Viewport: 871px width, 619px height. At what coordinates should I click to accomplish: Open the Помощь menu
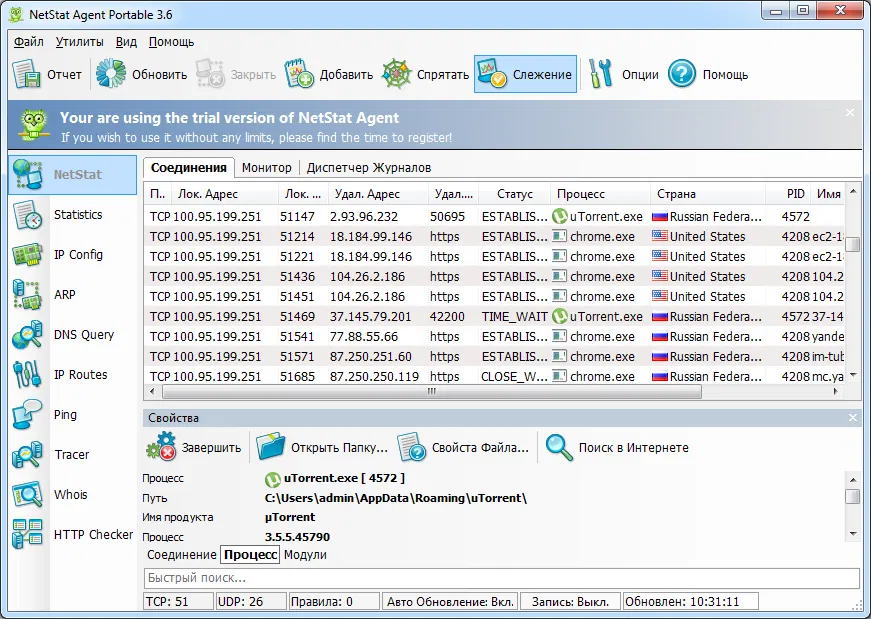171,42
